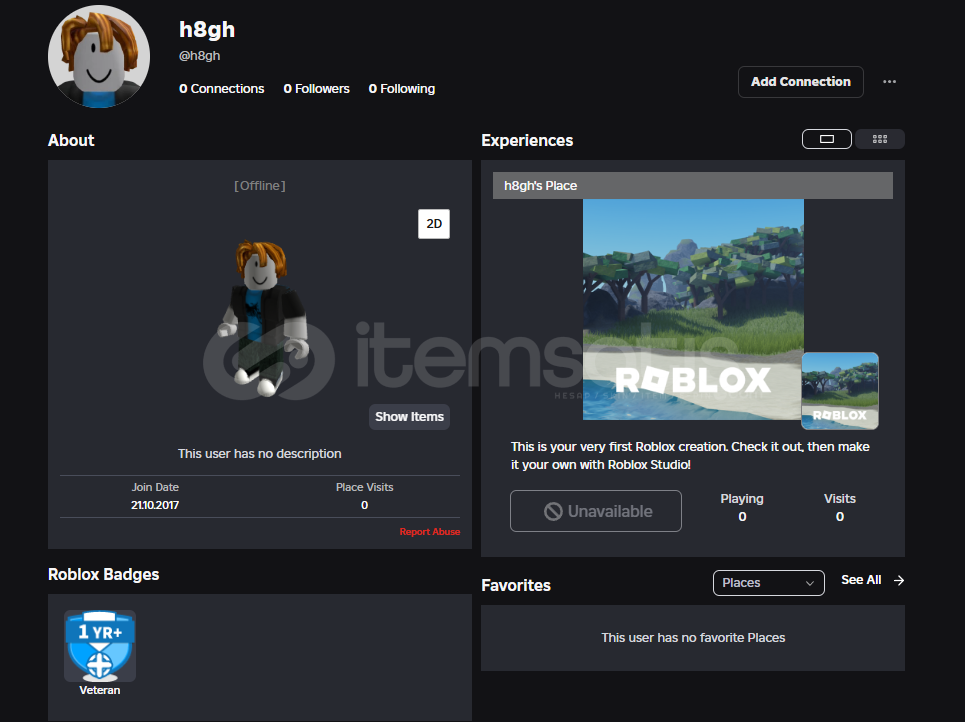Open the 0 Connections list
The height and width of the screenshot is (722, 965).
pos(222,89)
